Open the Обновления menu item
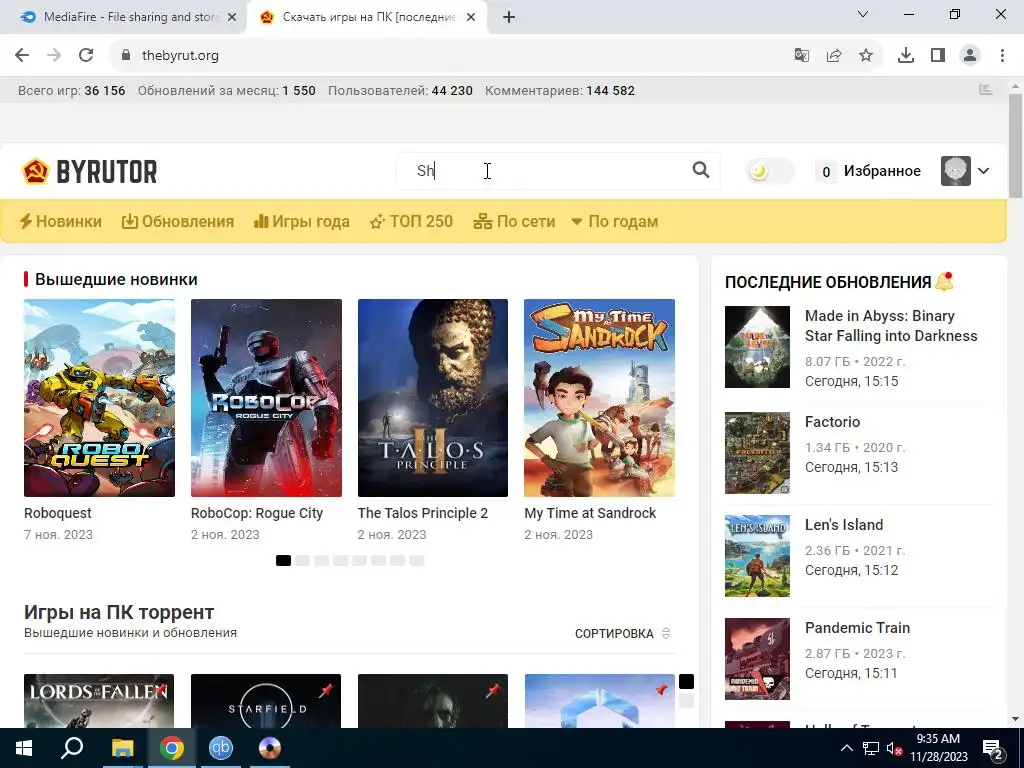This screenshot has width=1024, height=768. [x=178, y=221]
